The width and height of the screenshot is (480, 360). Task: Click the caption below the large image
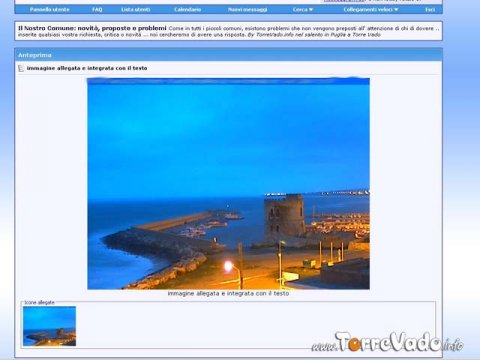click(x=228, y=294)
